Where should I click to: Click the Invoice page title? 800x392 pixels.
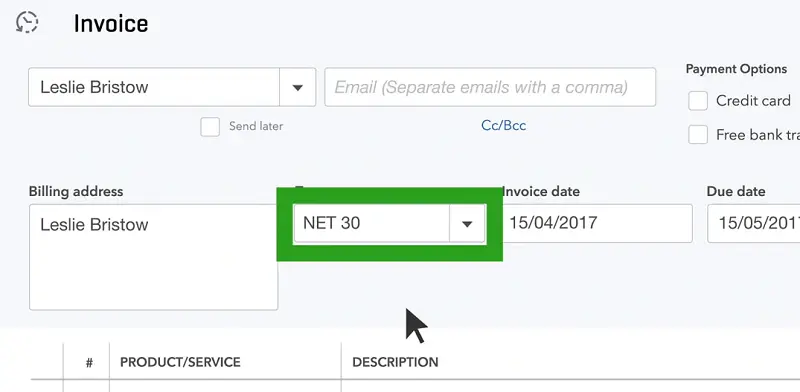pos(111,23)
